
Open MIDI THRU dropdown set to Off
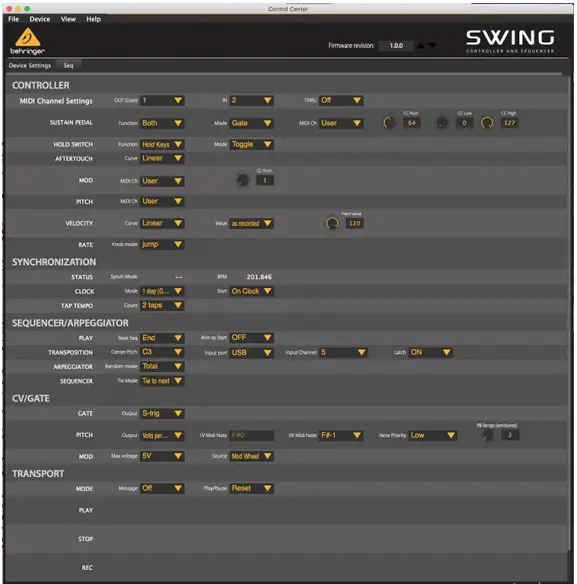coord(341,100)
